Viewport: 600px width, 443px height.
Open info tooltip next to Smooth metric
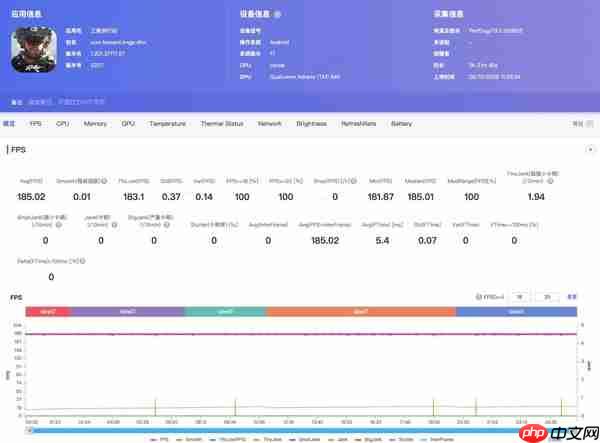coord(104,181)
